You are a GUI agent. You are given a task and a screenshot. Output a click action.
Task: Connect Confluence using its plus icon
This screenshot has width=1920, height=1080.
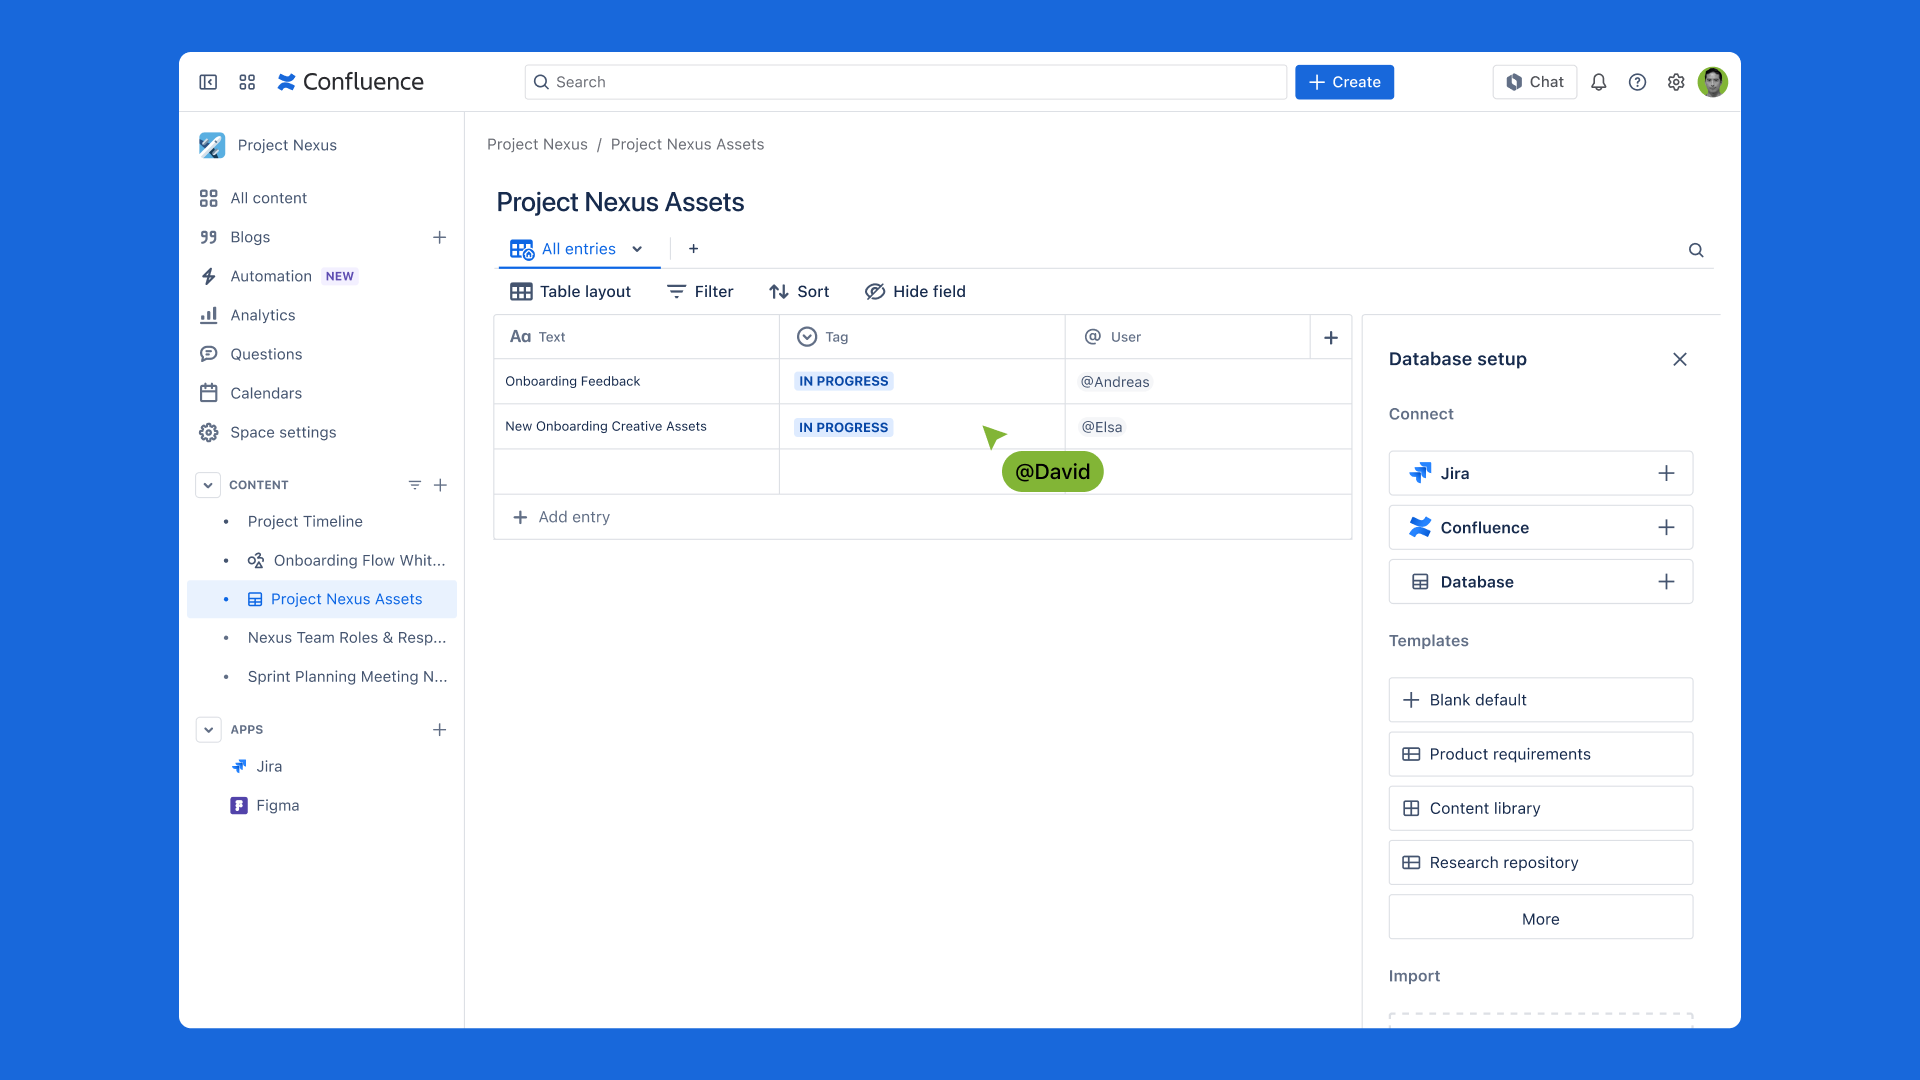click(1666, 527)
